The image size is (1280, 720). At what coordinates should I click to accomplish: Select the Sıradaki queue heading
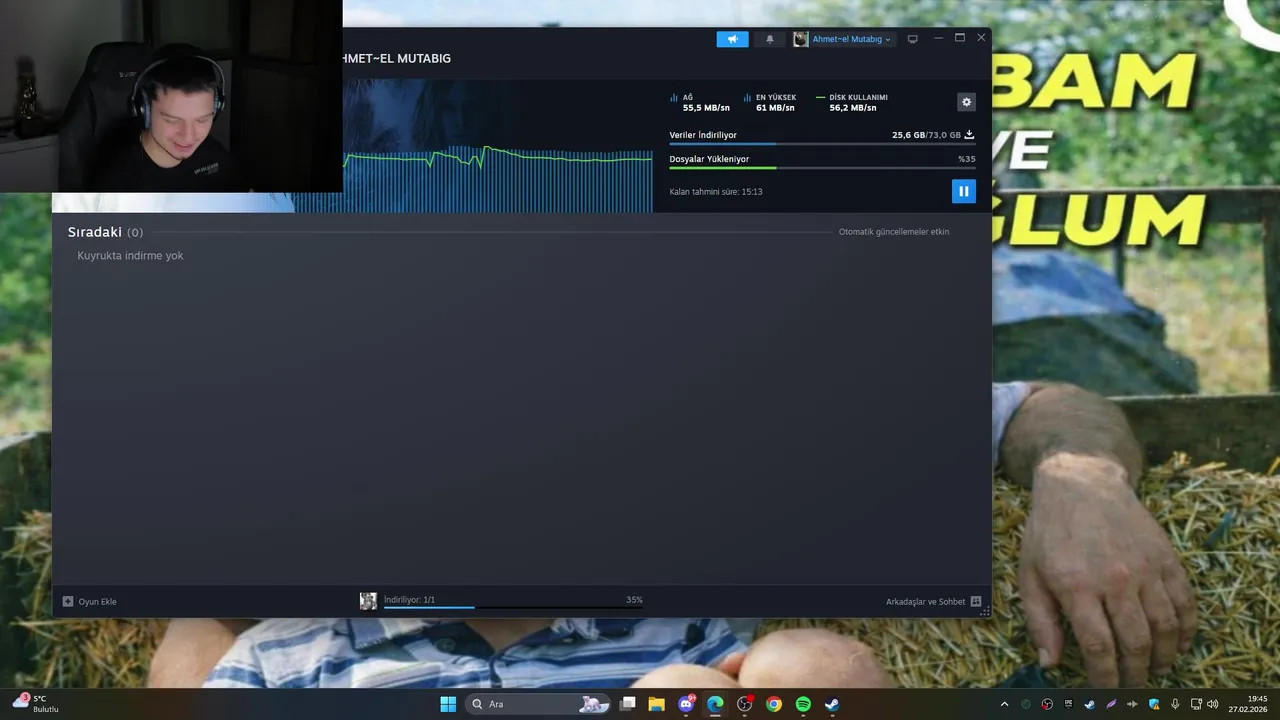pos(94,232)
